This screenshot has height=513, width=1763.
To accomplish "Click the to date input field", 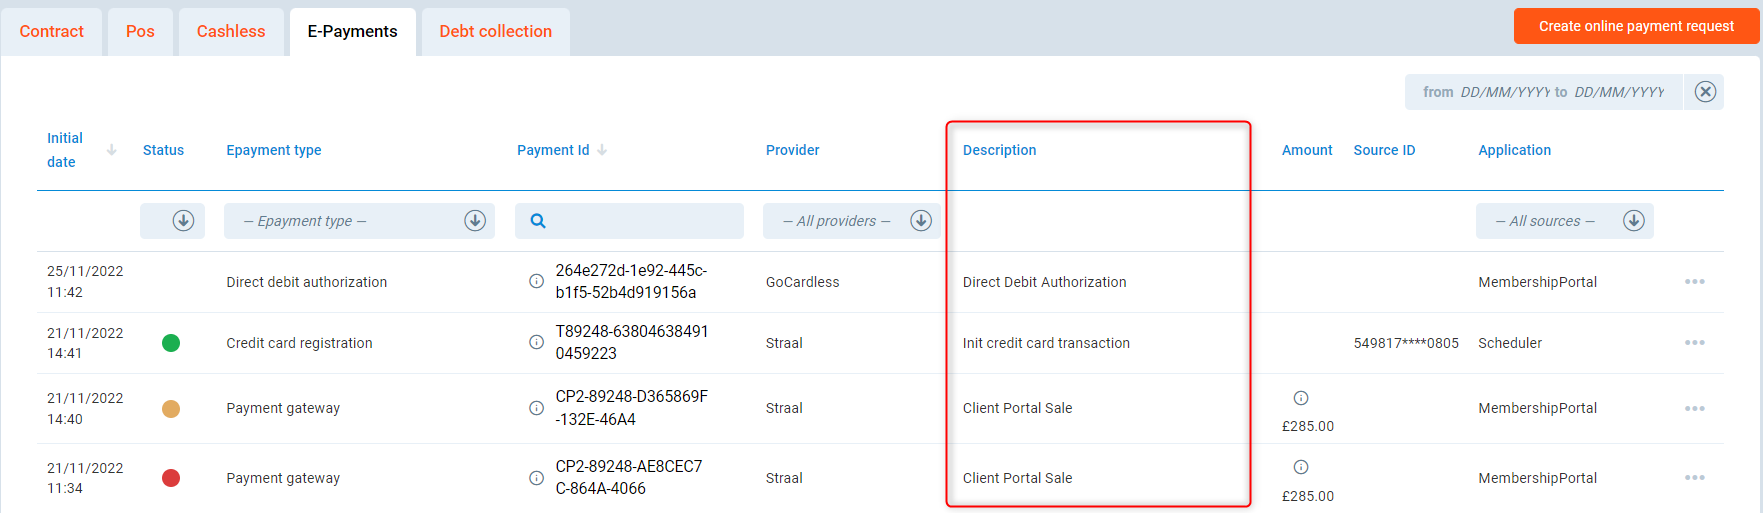I will [x=1618, y=92].
